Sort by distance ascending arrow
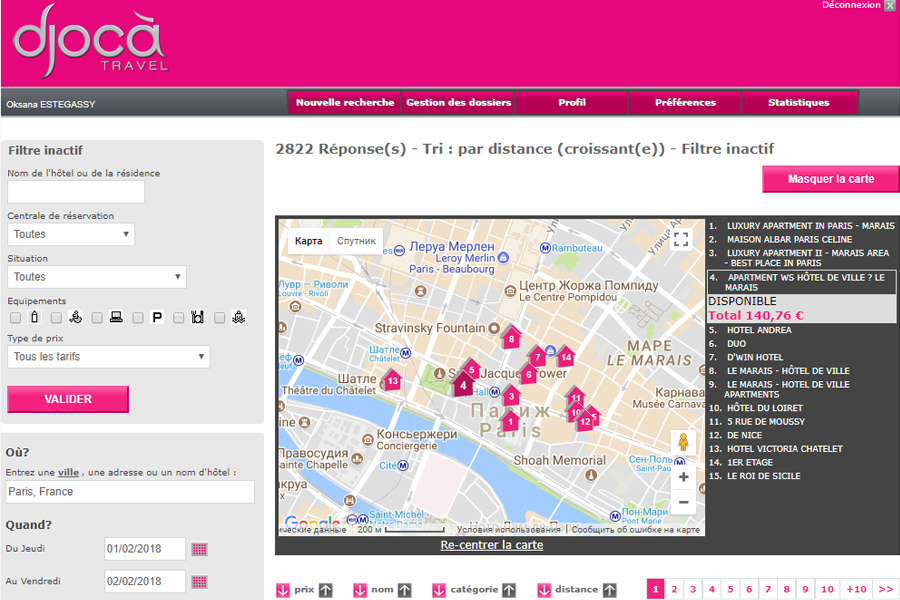The height and width of the screenshot is (600, 900). (x=609, y=590)
